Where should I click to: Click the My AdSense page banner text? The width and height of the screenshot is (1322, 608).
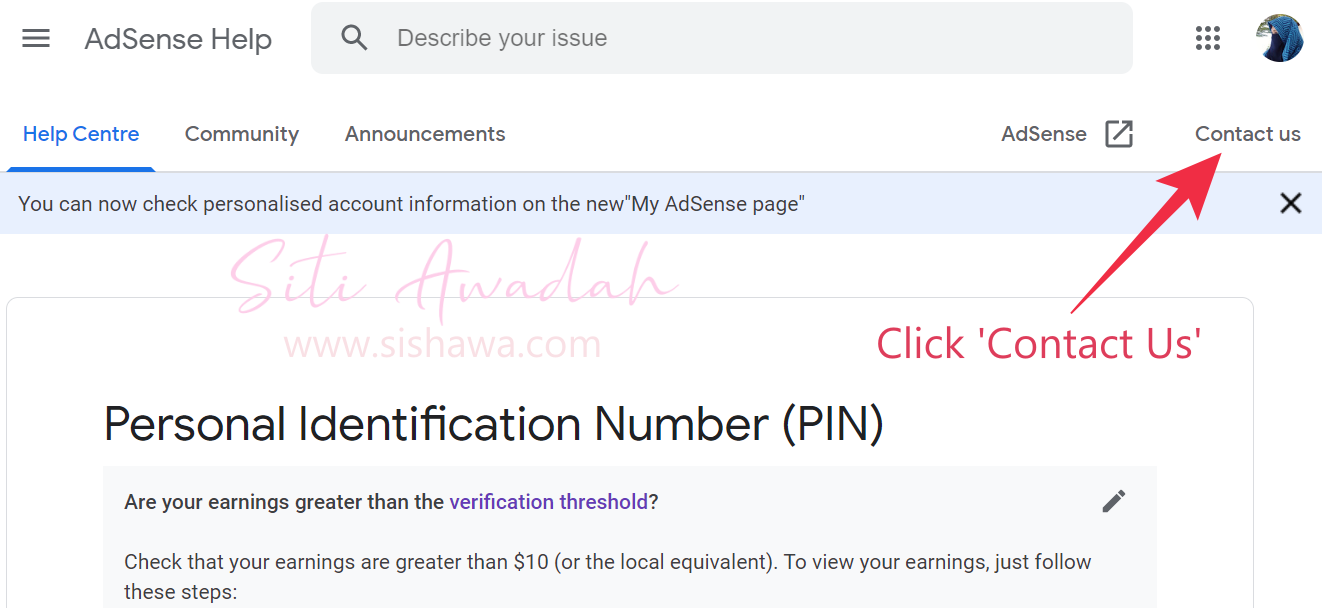tap(411, 204)
